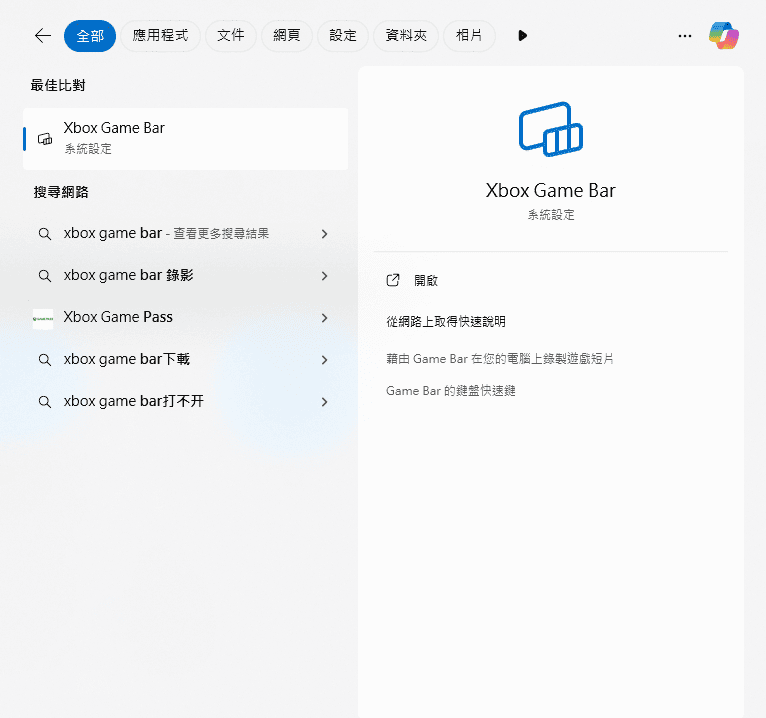The height and width of the screenshot is (718, 766).
Task: Click 開啟 to open Xbox Game Bar
Action: (426, 280)
